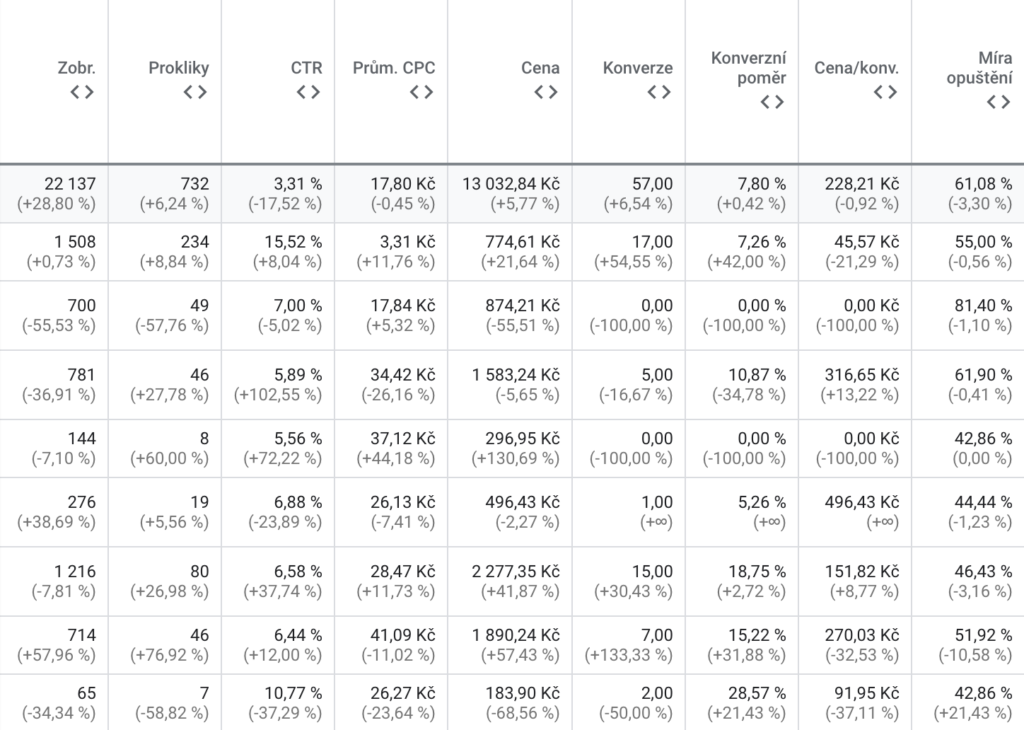
Task: Click the sort arrows under CTR header
Action: click(308, 92)
